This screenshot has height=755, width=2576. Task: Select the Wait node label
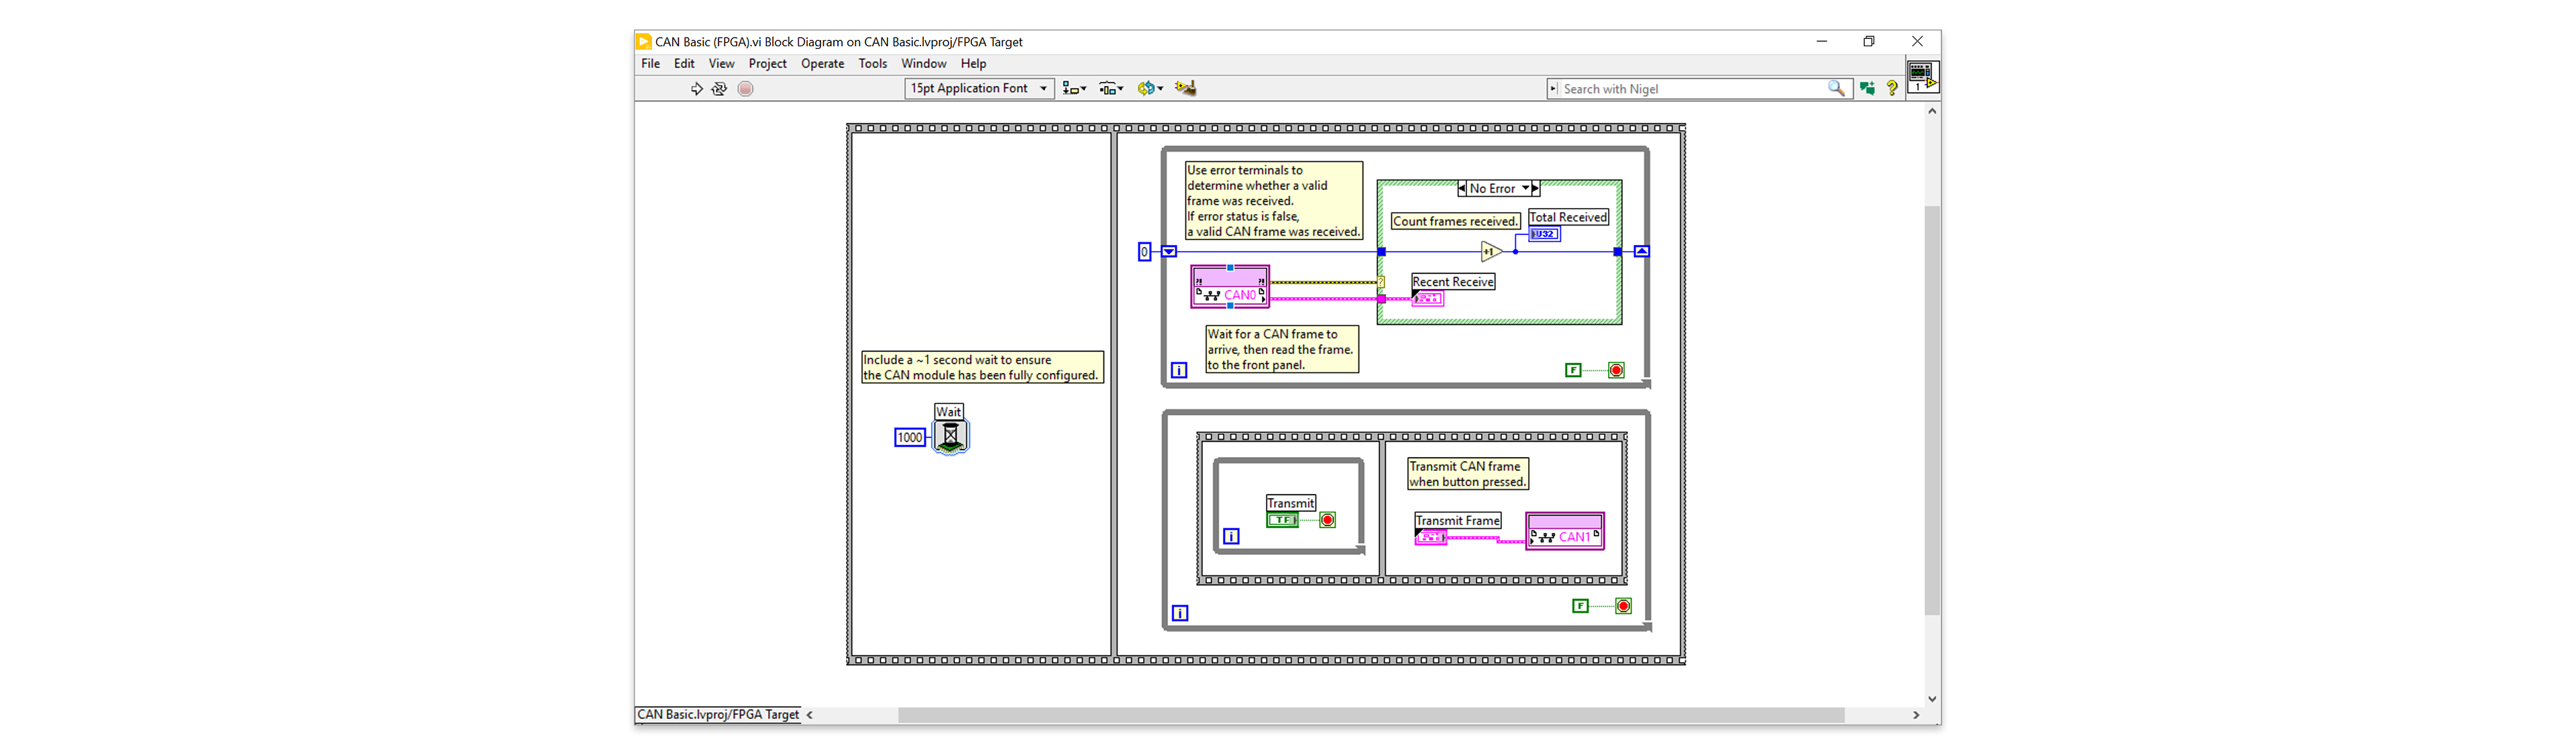pos(949,411)
